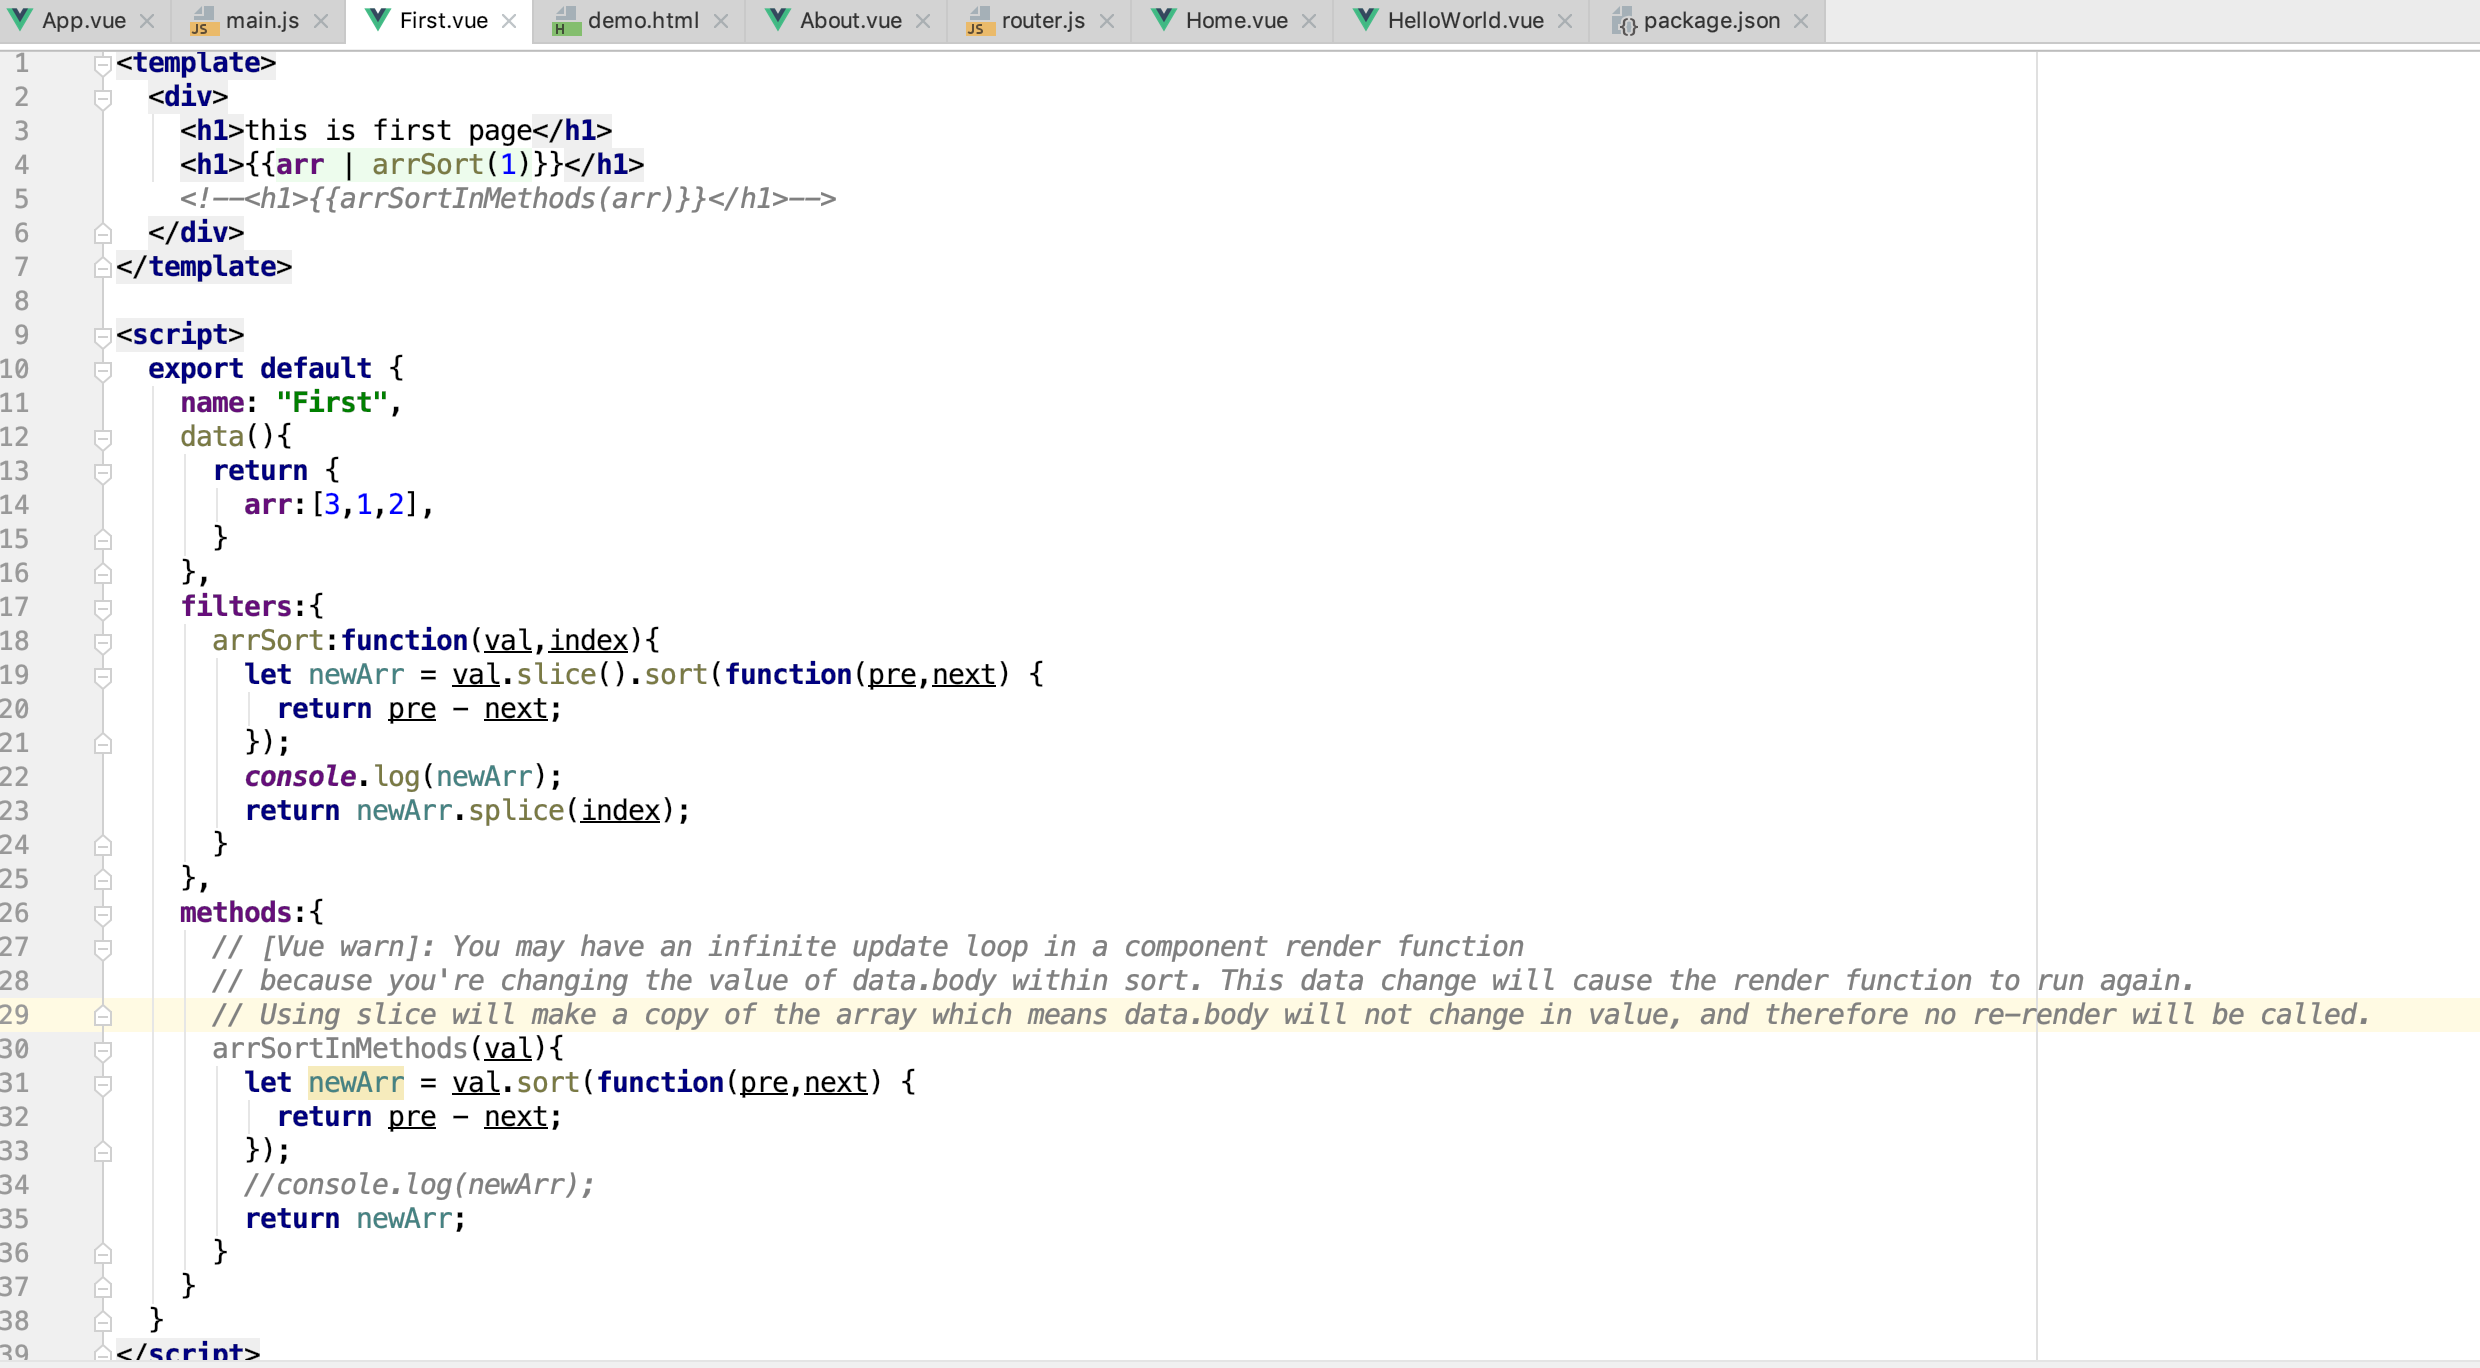
Task: Collapse the data() function fold marker
Action: coord(102,438)
